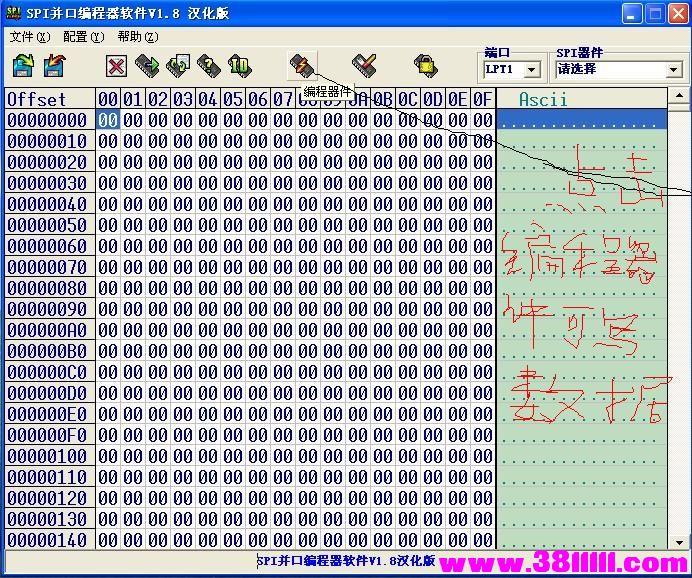The image size is (692, 578).
Task: Click the red X clear buffer icon
Action: tap(117, 66)
